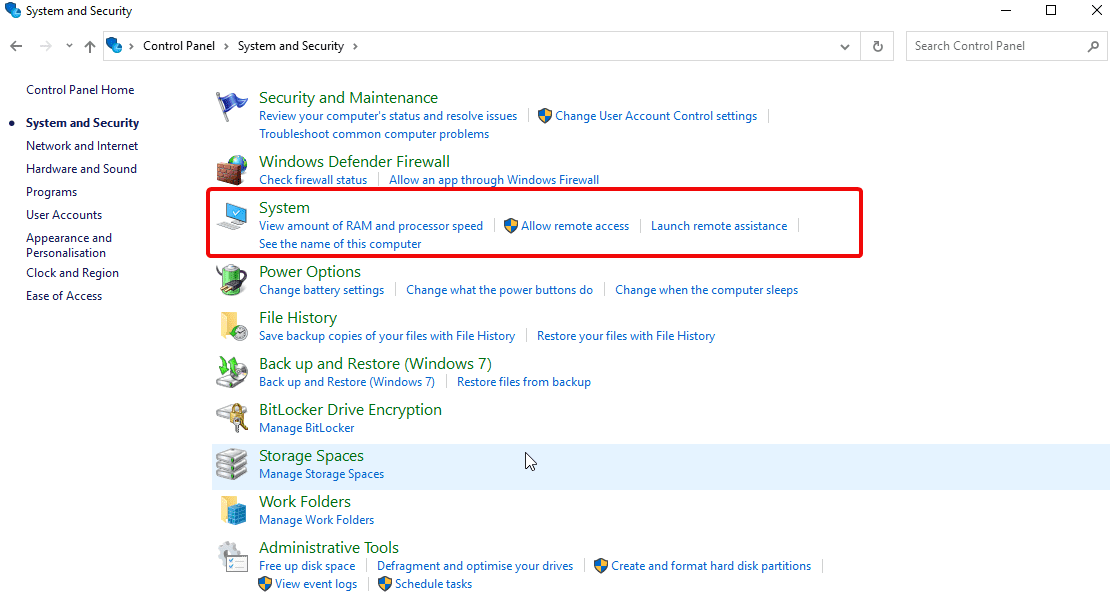Screen dimensions: 1114x598
Task: Click the File History folder icon
Action: (231, 325)
